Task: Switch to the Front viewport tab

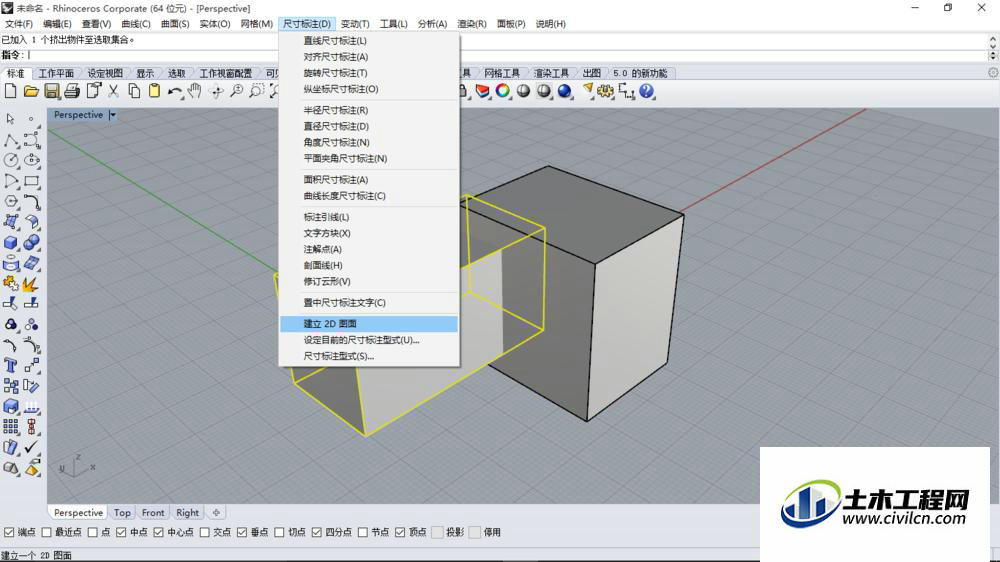Action: pyautogui.click(x=153, y=512)
